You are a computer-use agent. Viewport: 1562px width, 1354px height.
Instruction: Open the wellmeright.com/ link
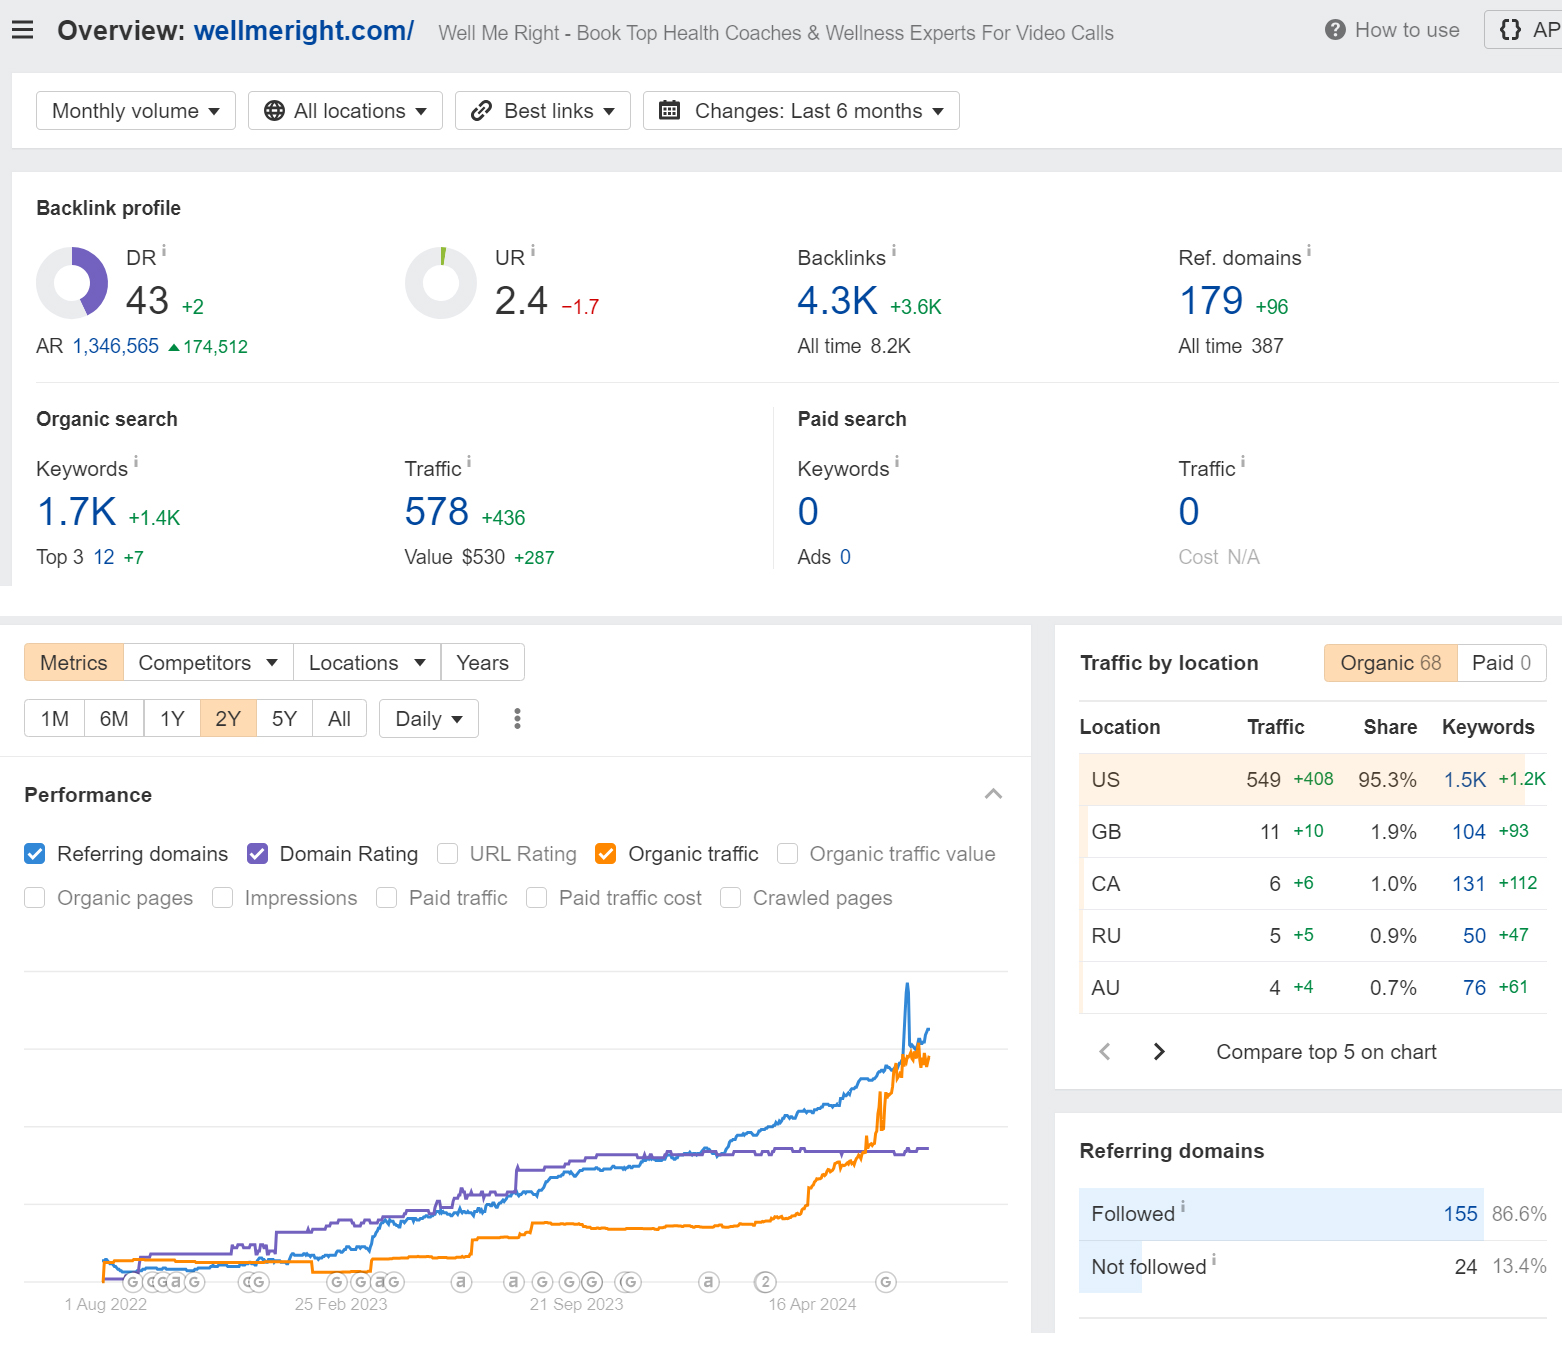coord(303,31)
